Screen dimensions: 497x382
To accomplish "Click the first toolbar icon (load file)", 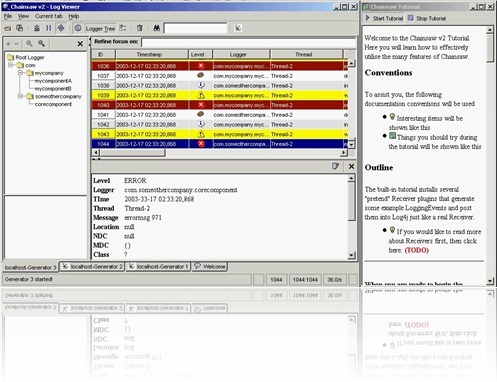I will 7,28.
